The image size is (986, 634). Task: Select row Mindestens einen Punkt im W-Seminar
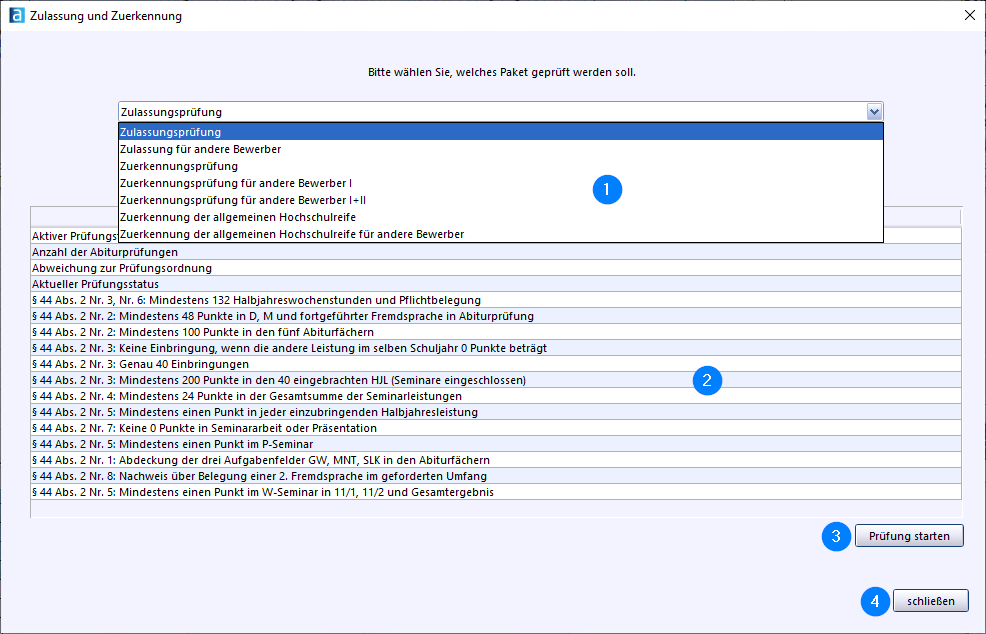click(x=496, y=492)
